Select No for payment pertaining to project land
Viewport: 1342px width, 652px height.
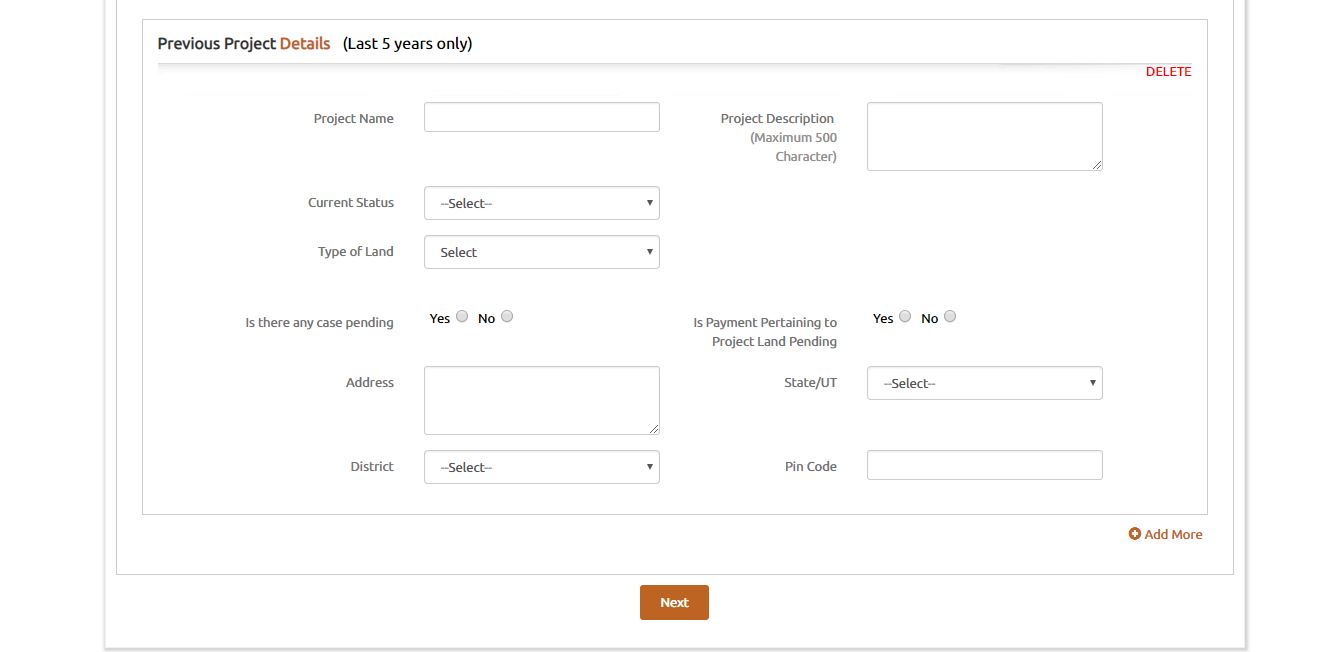click(949, 316)
